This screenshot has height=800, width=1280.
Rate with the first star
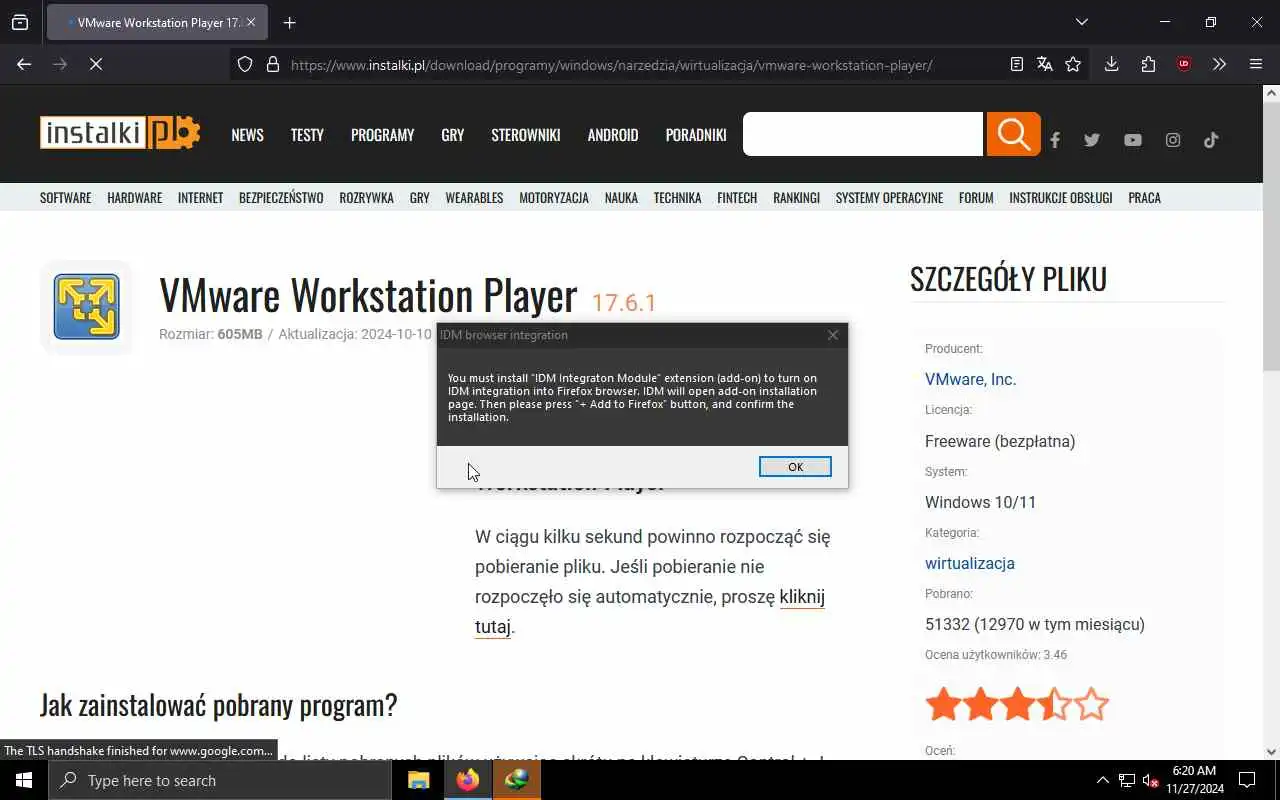(943, 705)
